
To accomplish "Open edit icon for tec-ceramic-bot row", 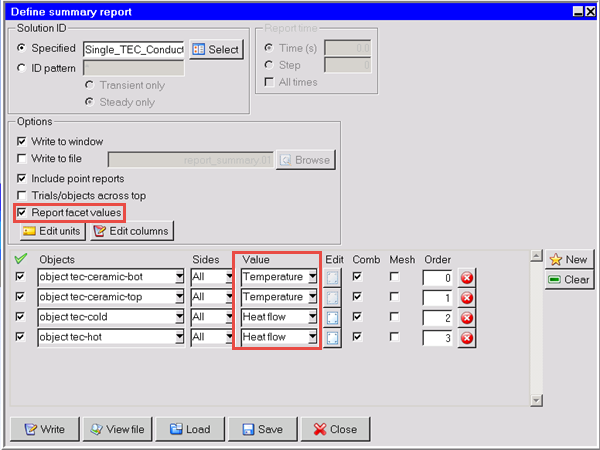I will tap(332, 277).
